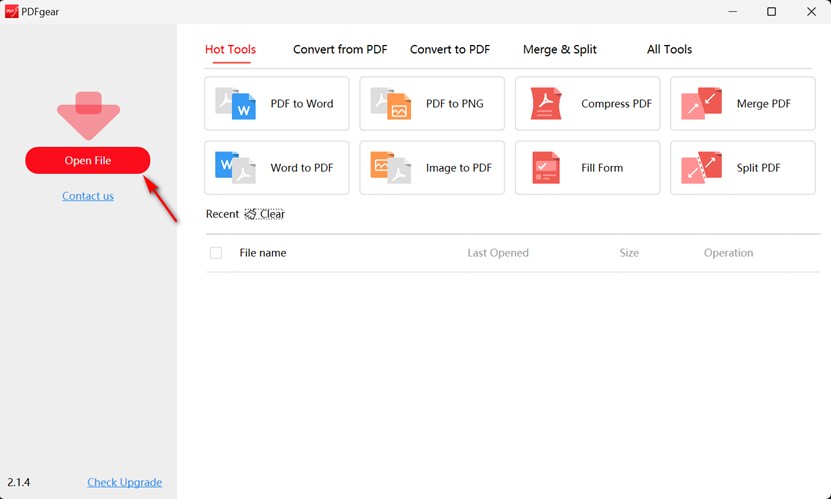Viewport: 831px width, 499px height.
Task: Go to the Merge & Split tab
Action: [x=560, y=49]
